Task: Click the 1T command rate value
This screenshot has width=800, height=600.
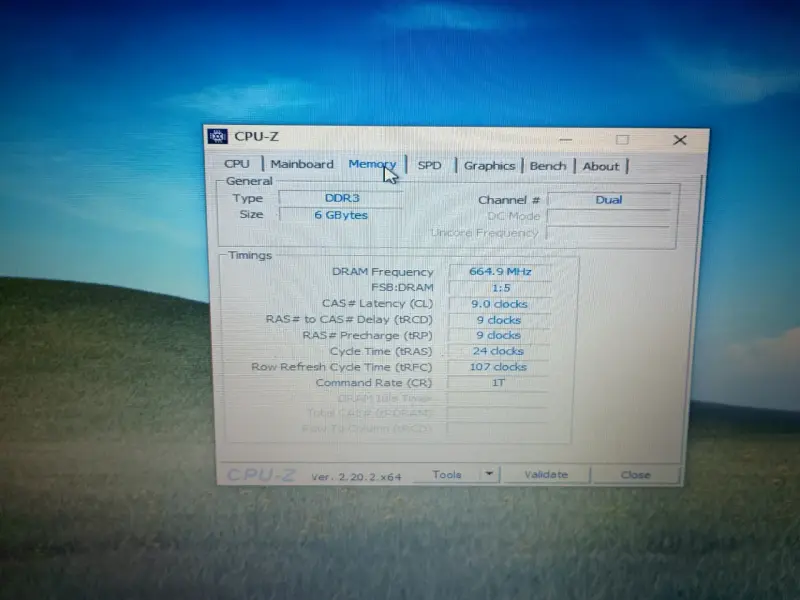Action: point(498,383)
